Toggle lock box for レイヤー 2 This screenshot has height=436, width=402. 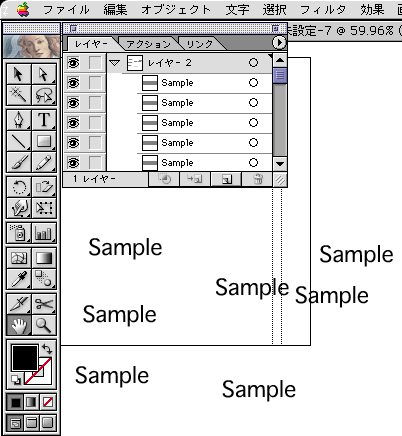pyautogui.click(x=96, y=63)
